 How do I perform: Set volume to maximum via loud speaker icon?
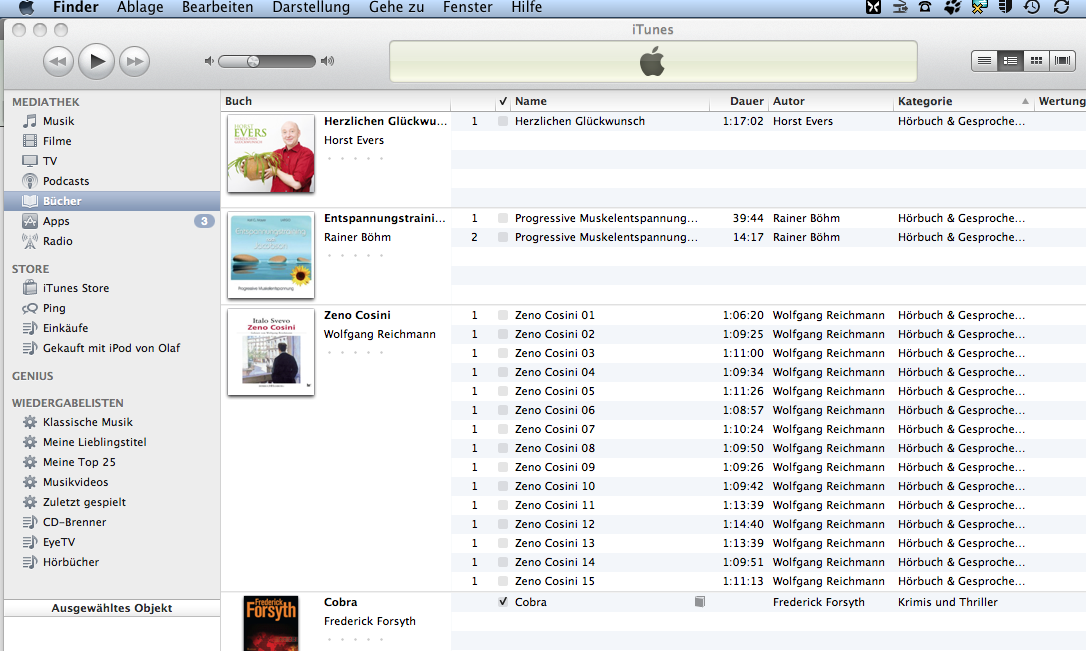(x=328, y=62)
